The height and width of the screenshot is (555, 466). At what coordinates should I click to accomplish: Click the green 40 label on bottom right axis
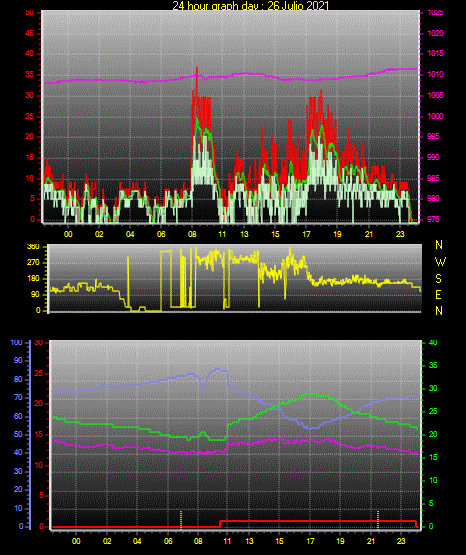pyautogui.click(x=433, y=342)
